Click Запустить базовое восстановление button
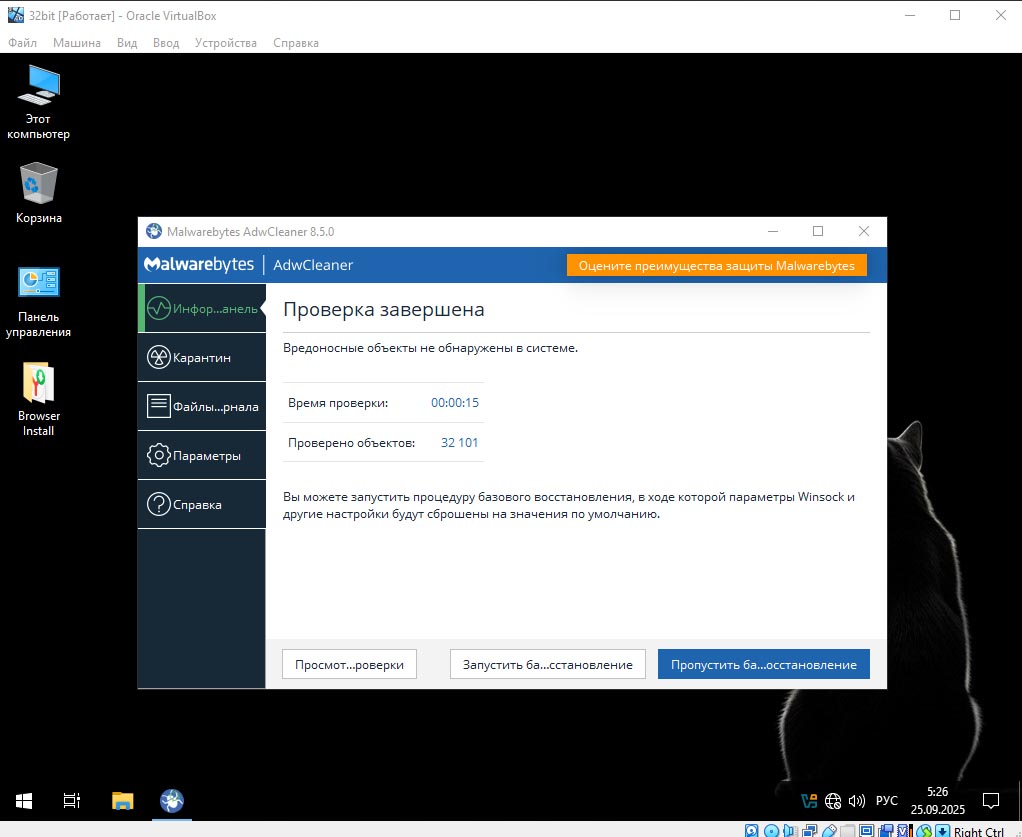Screen dimensions: 1022x837 point(548,664)
